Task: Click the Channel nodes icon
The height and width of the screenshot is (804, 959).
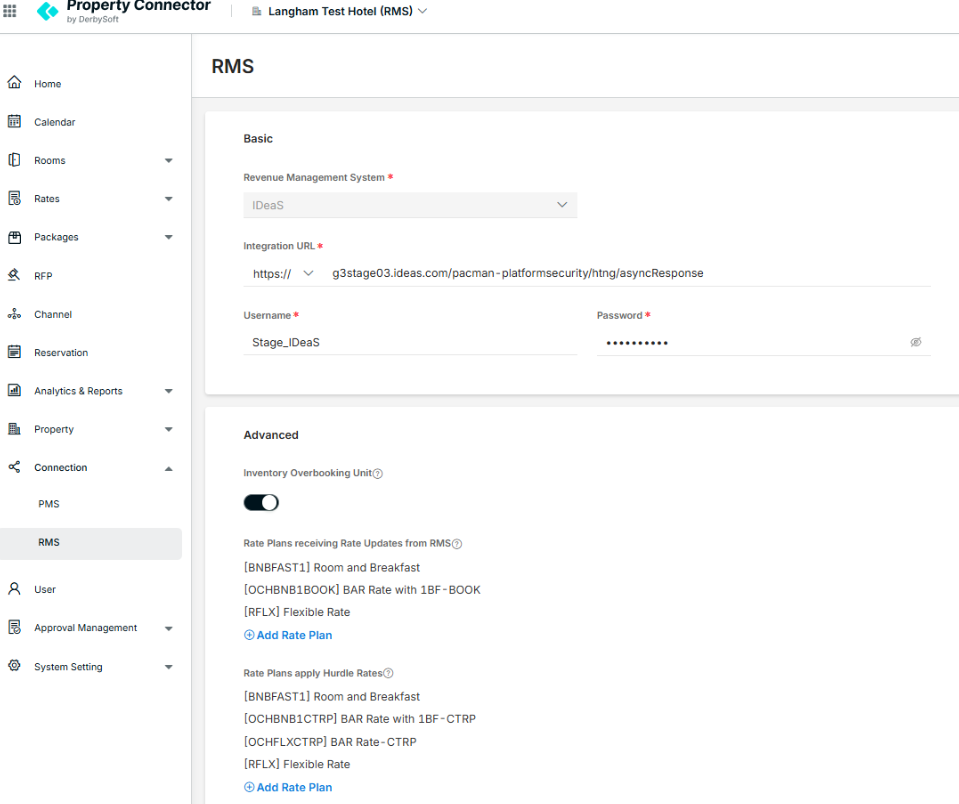Action: [14, 314]
